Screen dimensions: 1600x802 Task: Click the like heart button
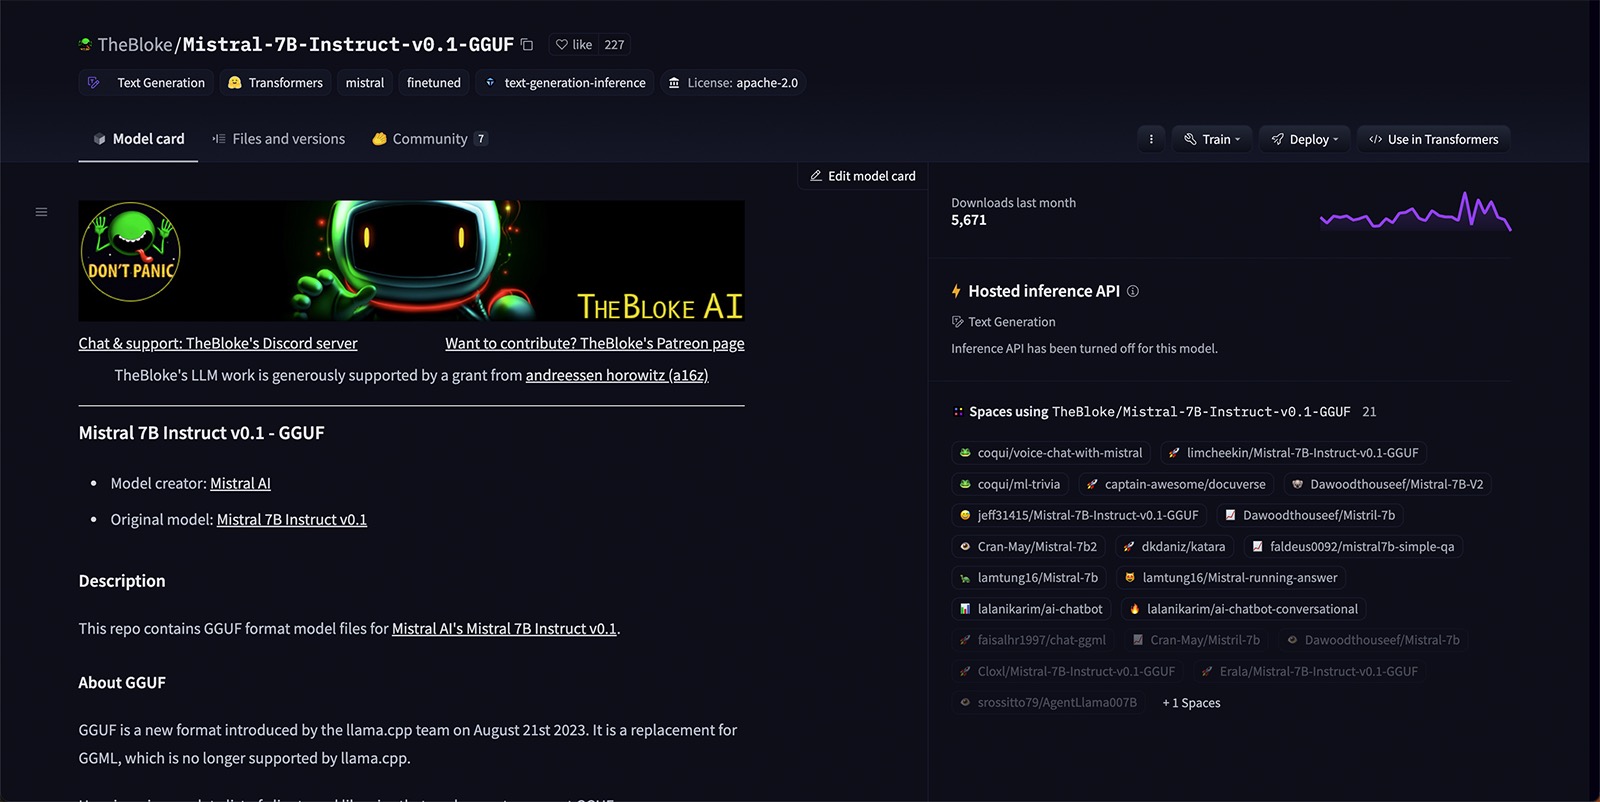(x=574, y=44)
